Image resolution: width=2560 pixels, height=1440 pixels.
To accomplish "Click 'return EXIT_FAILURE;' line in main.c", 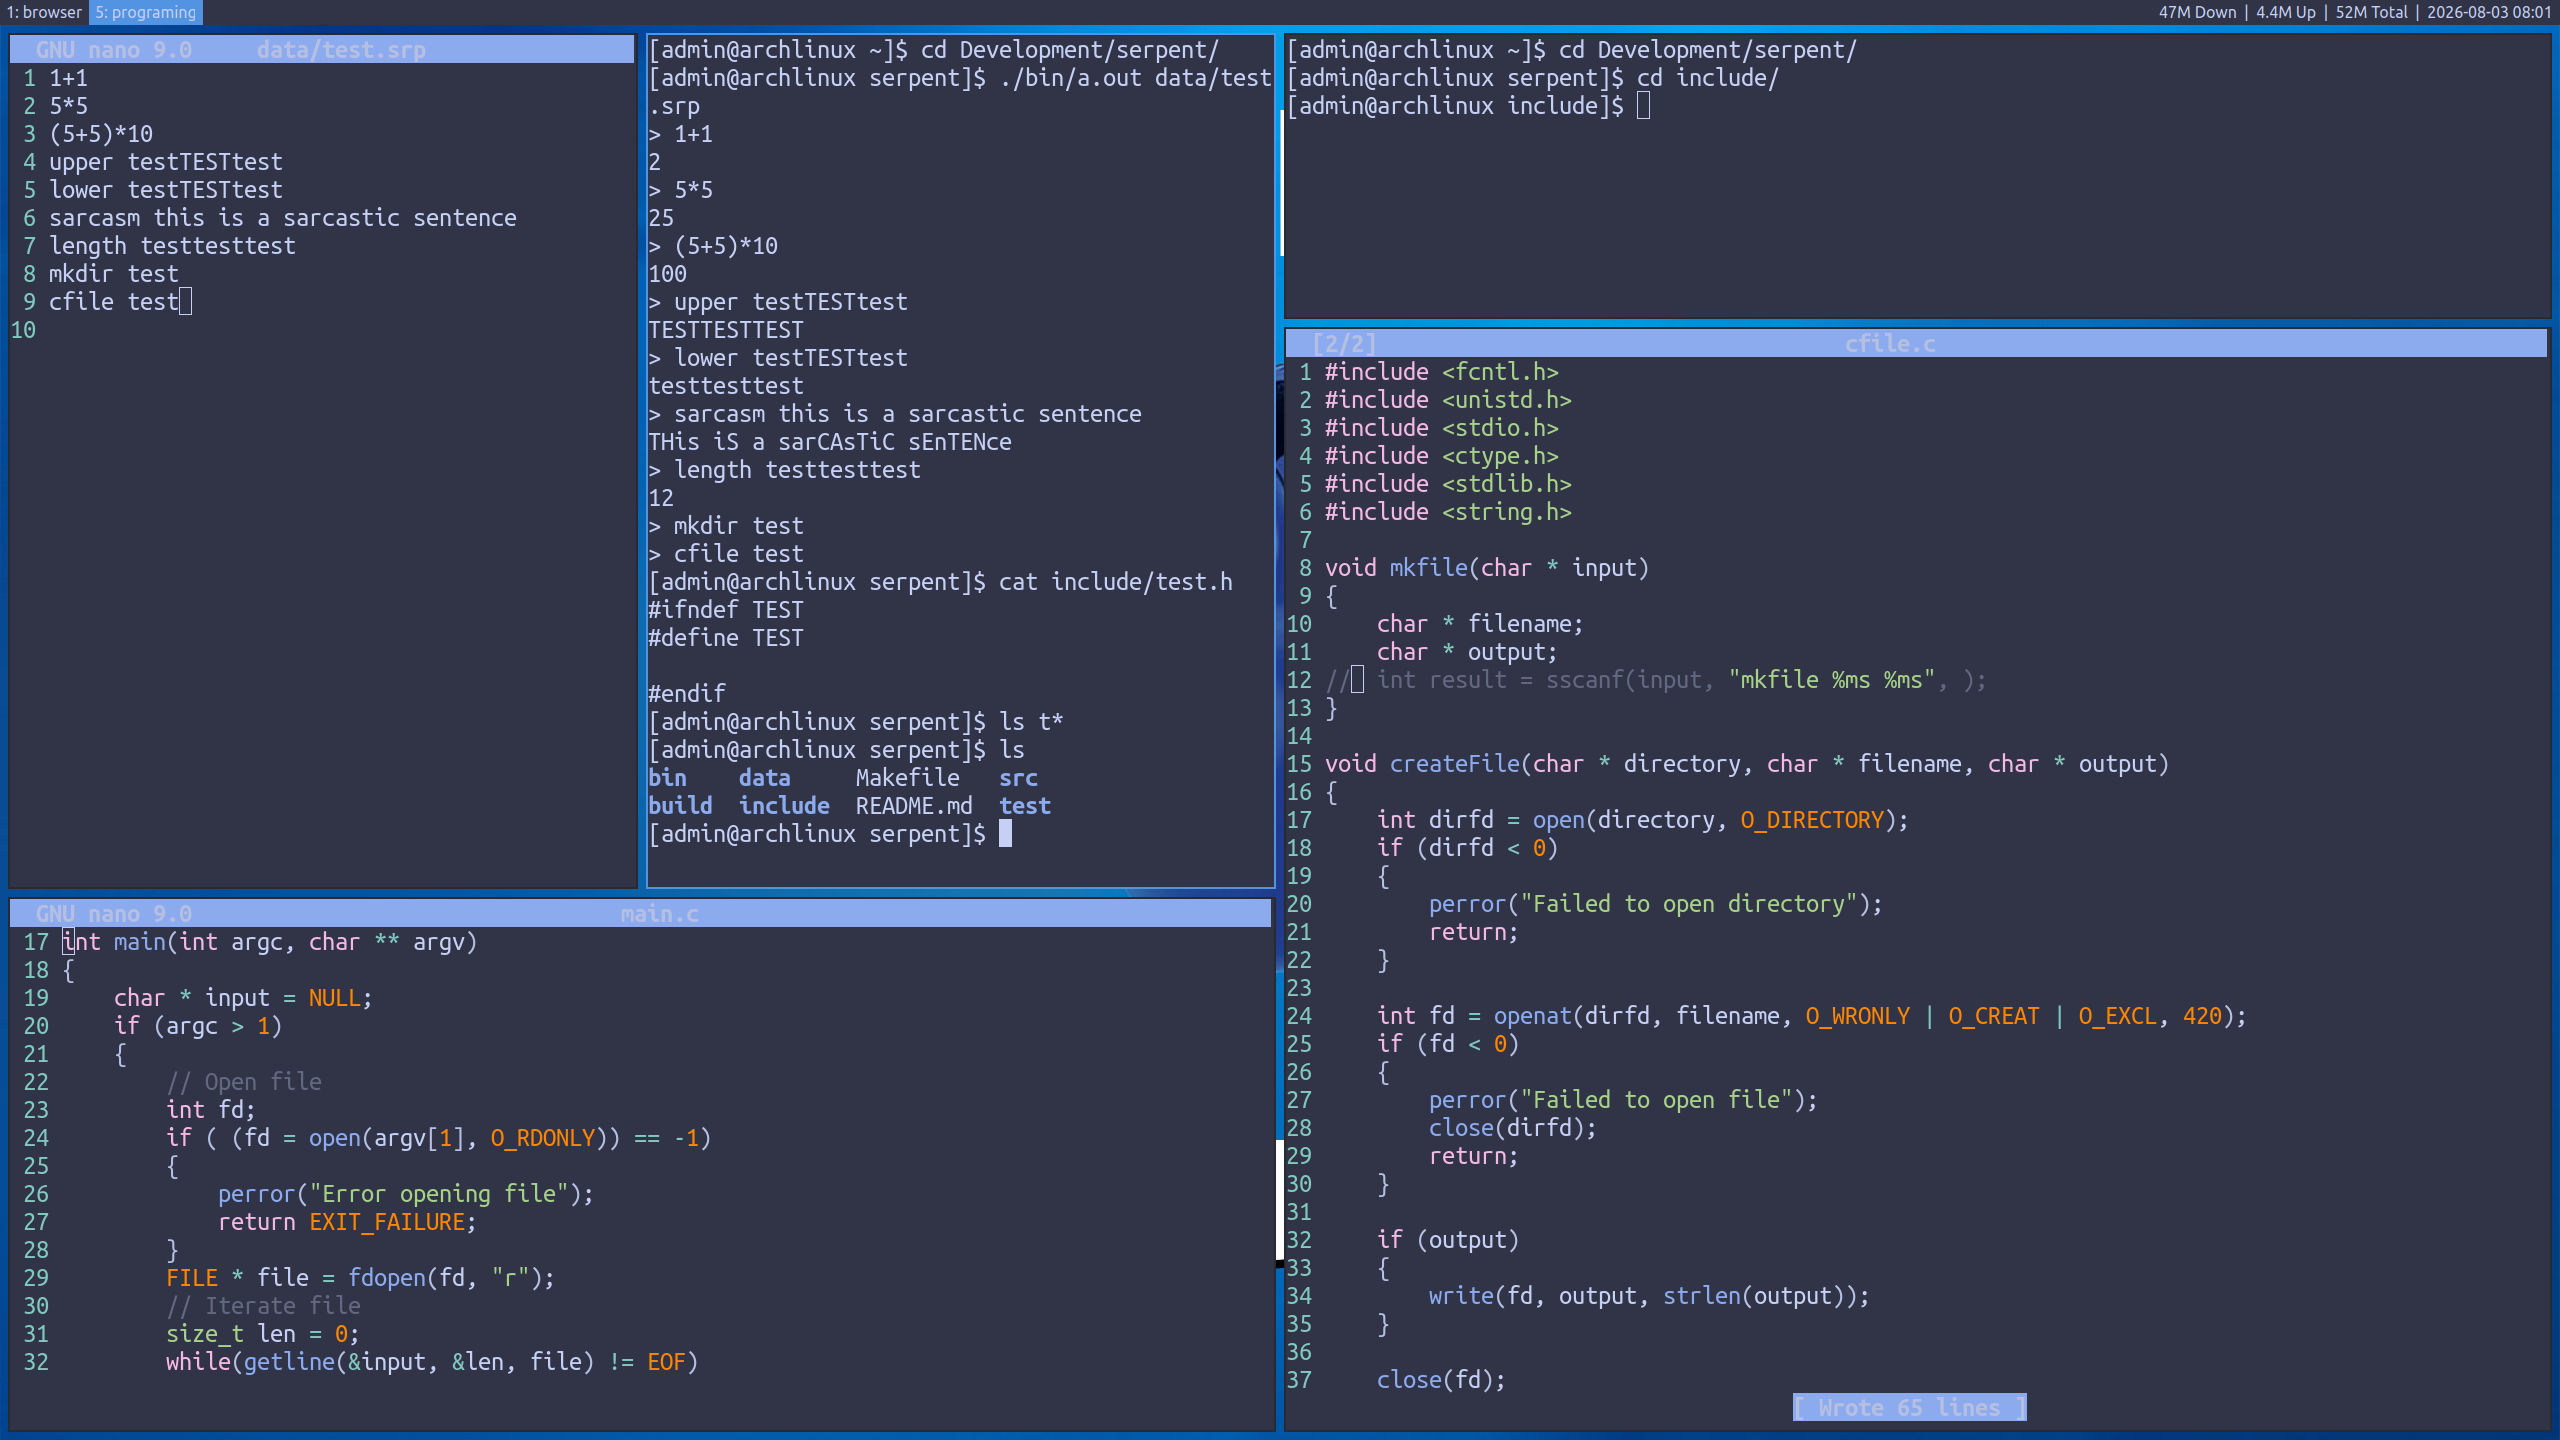I will [348, 1222].
